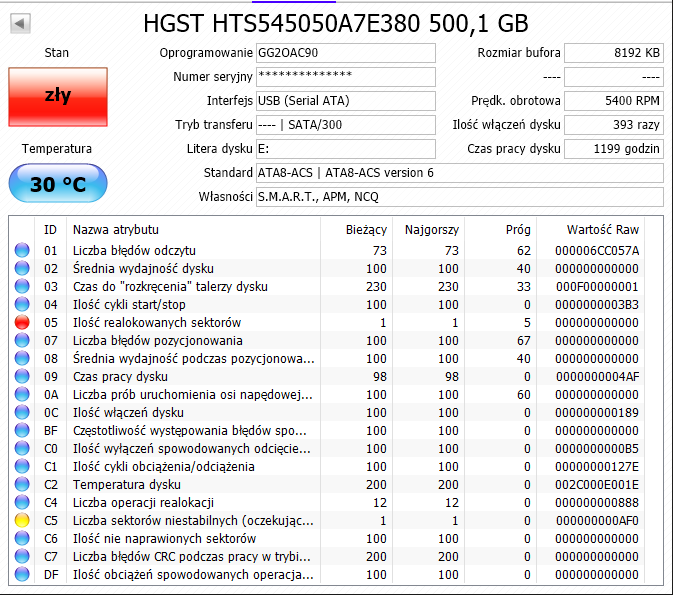Click the Nazwa atrybutu column header
The height and width of the screenshot is (595, 673).
(193, 230)
